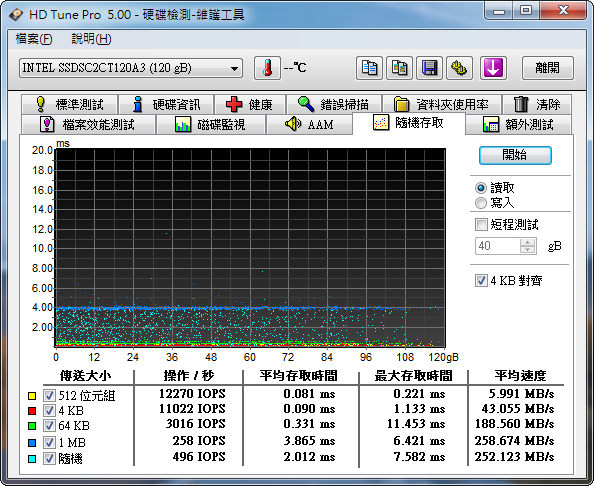The image size is (594, 486).
Task: Click the yellow 512 位元組 color swatch
Action: click(32, 396)
